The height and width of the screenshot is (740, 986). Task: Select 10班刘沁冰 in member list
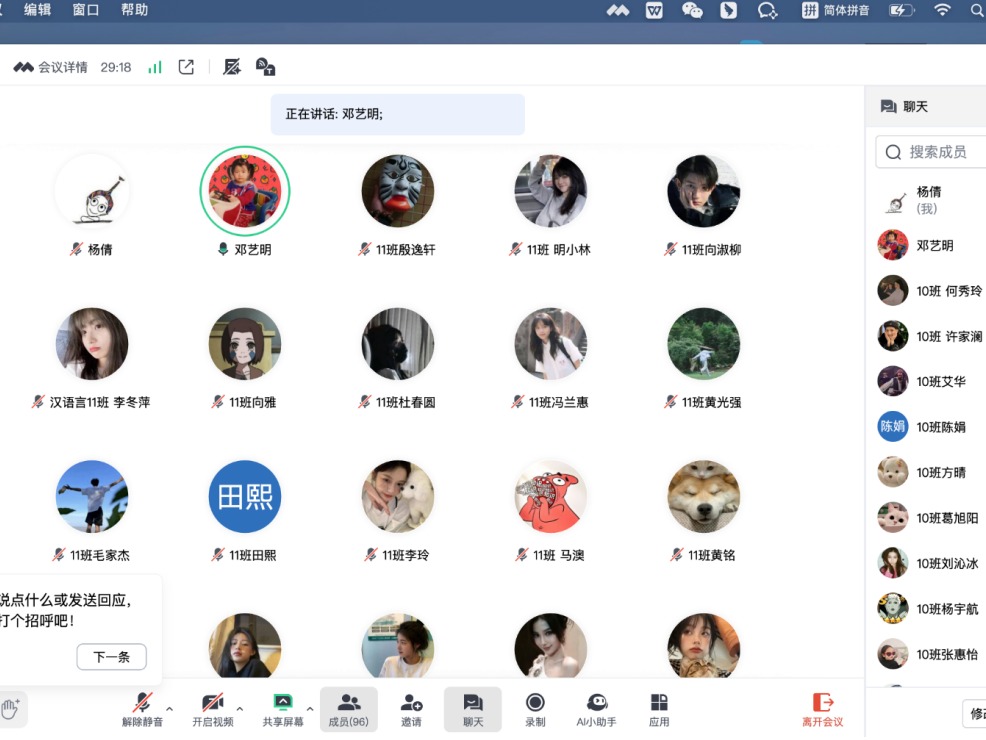[931, 563]
